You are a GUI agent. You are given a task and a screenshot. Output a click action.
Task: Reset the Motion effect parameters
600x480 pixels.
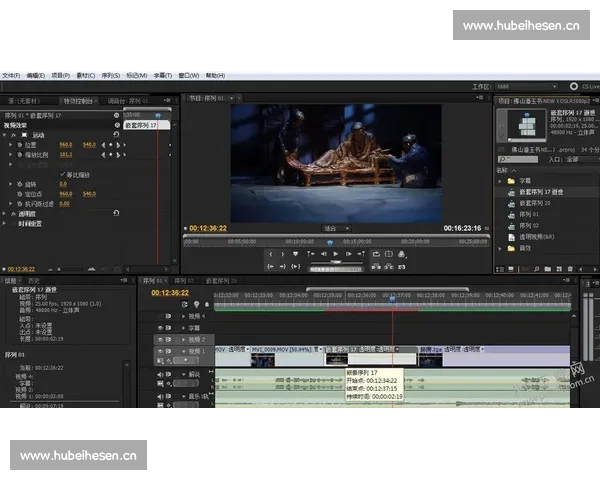[x=116, y=135]
